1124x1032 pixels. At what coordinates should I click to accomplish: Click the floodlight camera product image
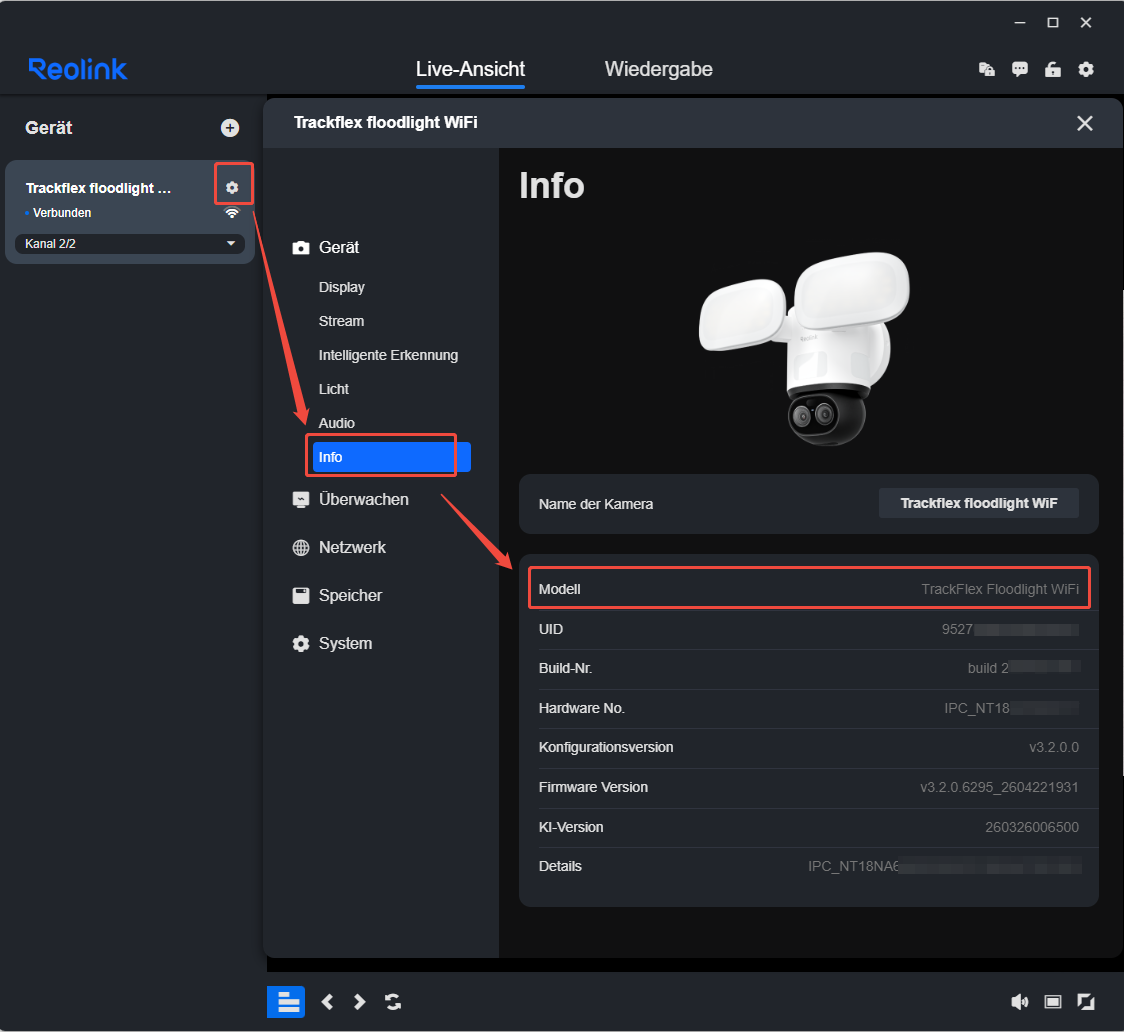804,348
